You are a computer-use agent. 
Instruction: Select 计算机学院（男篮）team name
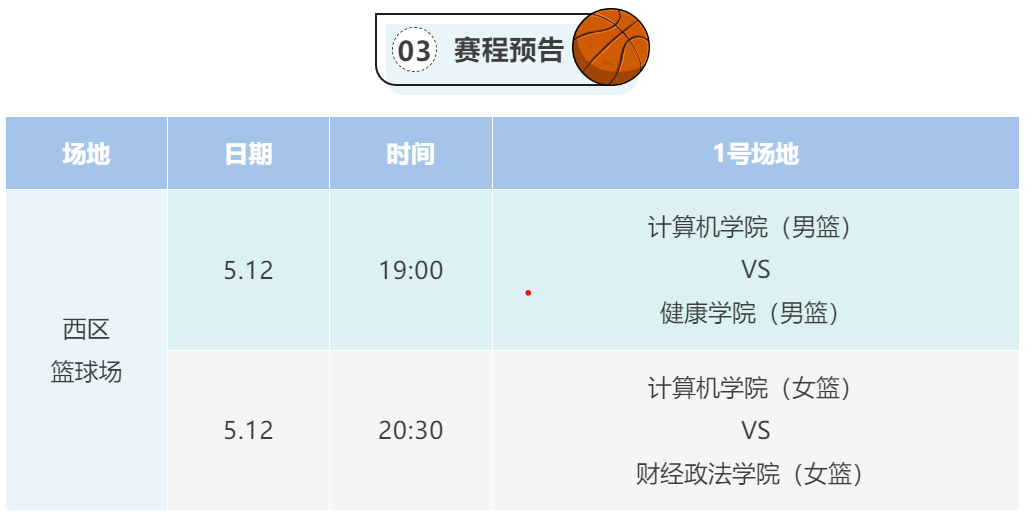click(756, 227)
